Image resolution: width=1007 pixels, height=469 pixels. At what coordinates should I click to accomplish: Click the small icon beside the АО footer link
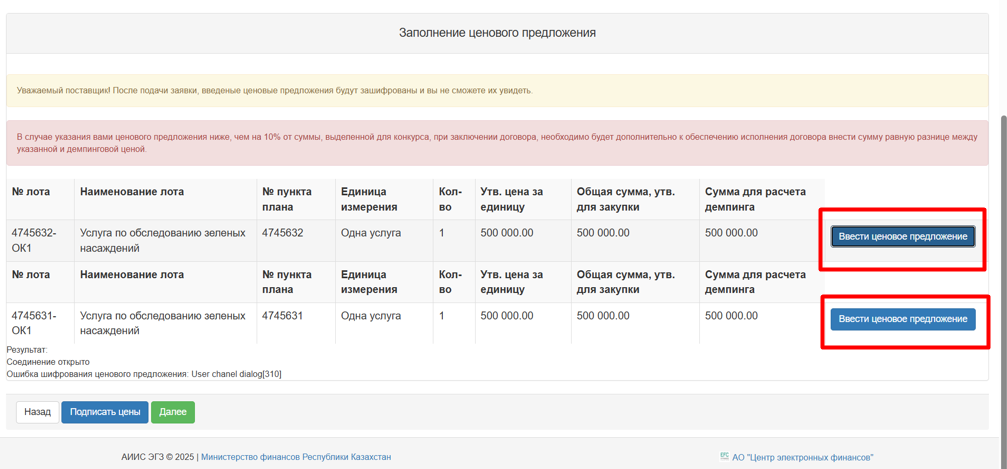724,457
